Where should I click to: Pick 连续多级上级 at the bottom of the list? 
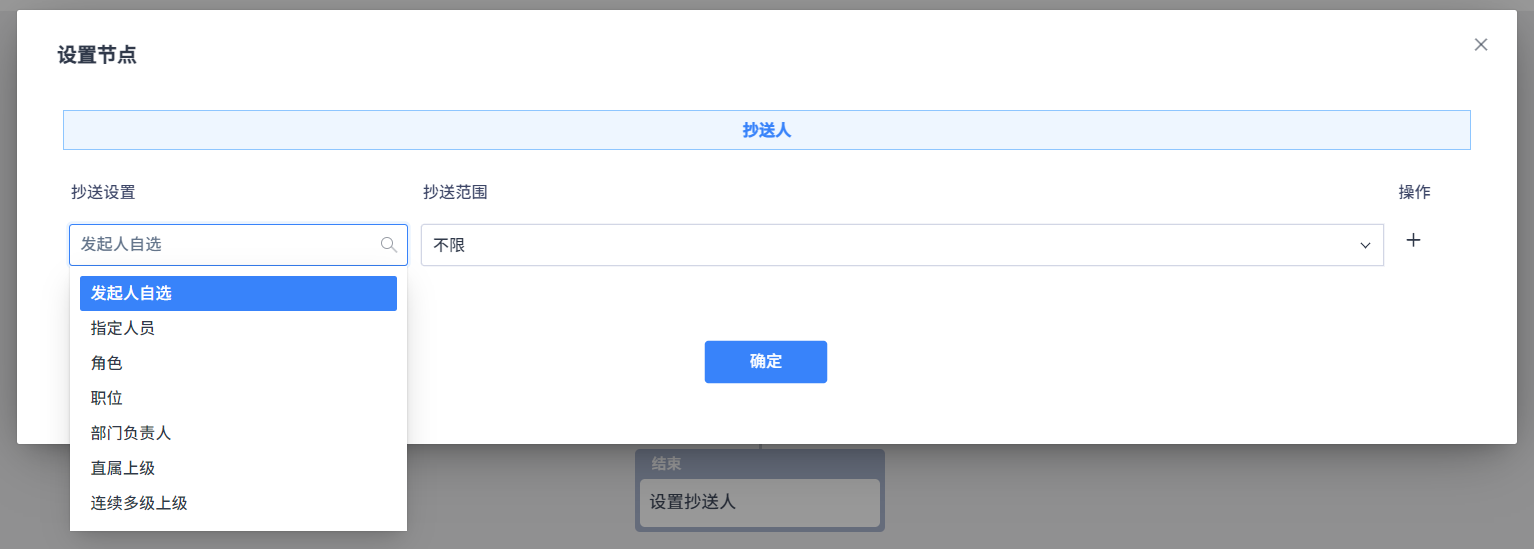[238, 503]
